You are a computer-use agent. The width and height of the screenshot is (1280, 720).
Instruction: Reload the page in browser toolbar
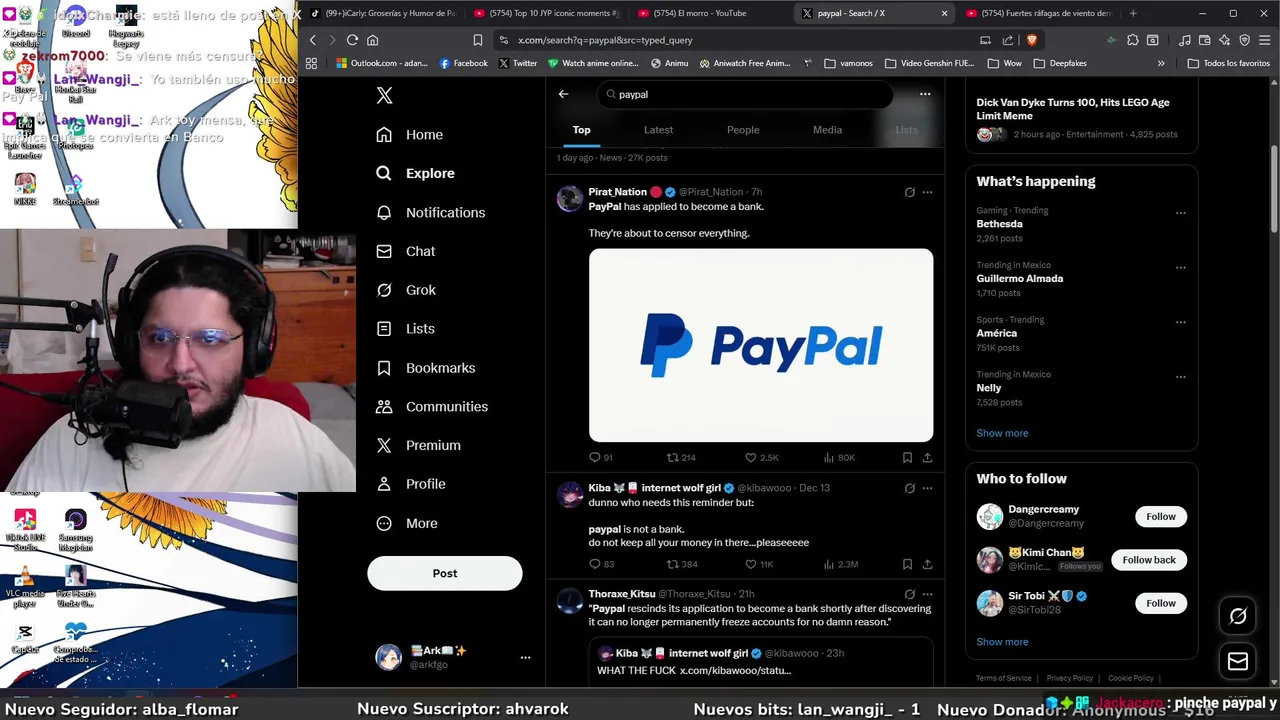[x=352, y=40]
